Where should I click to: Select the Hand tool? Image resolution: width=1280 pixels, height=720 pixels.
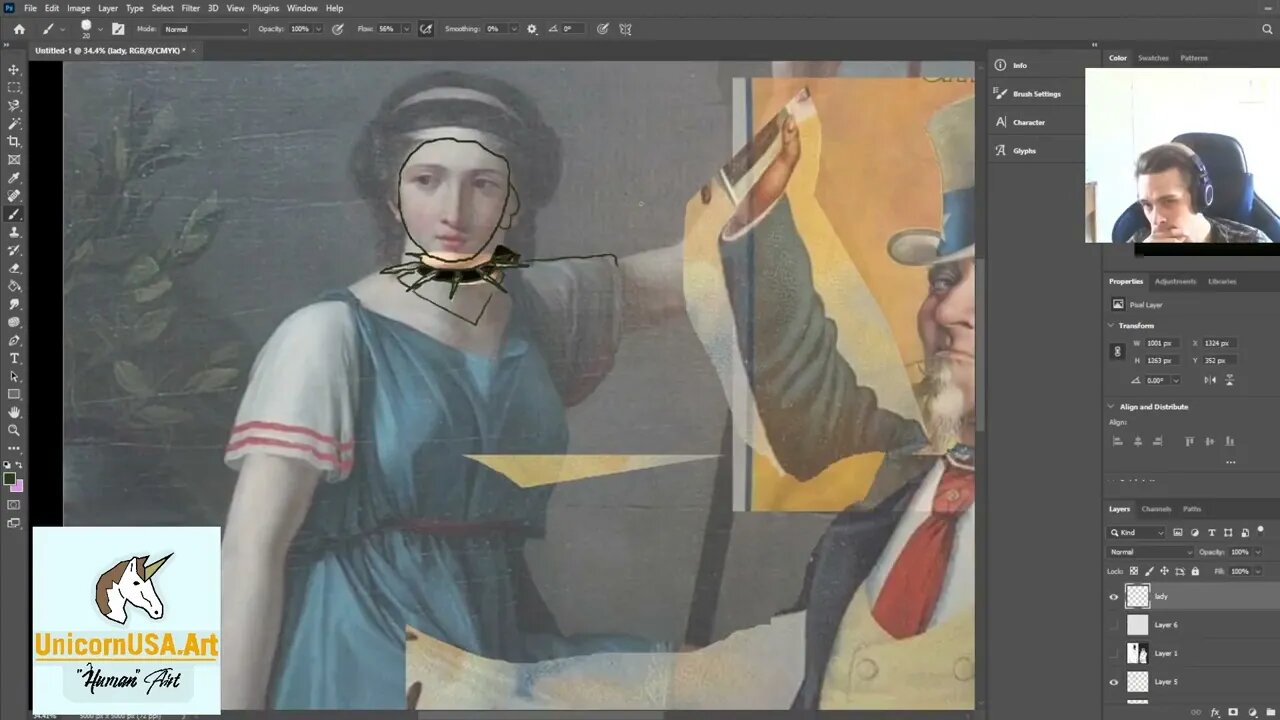click(14, 412)
